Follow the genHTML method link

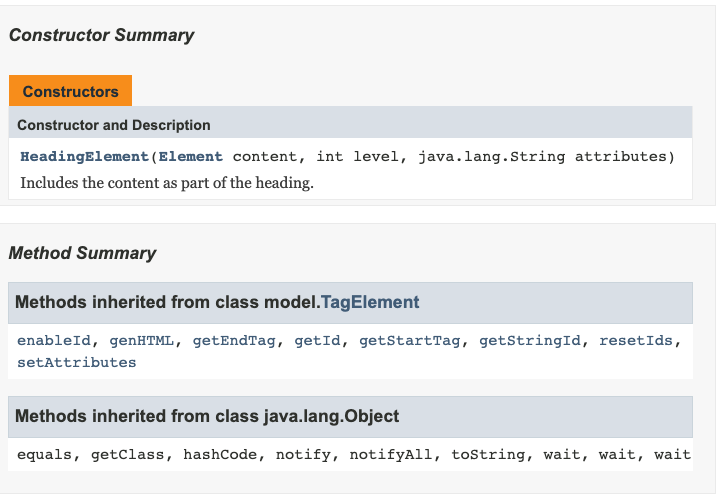coord(142,341)
